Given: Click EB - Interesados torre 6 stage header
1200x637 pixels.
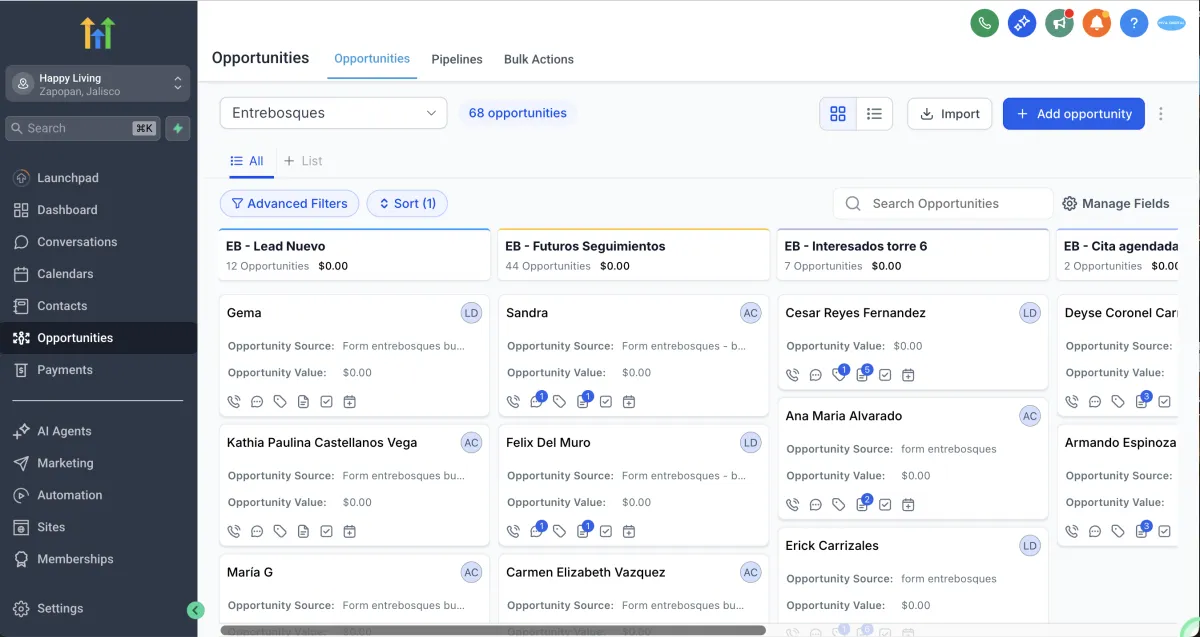Looking at the screenshot, I should coord(913,255).
